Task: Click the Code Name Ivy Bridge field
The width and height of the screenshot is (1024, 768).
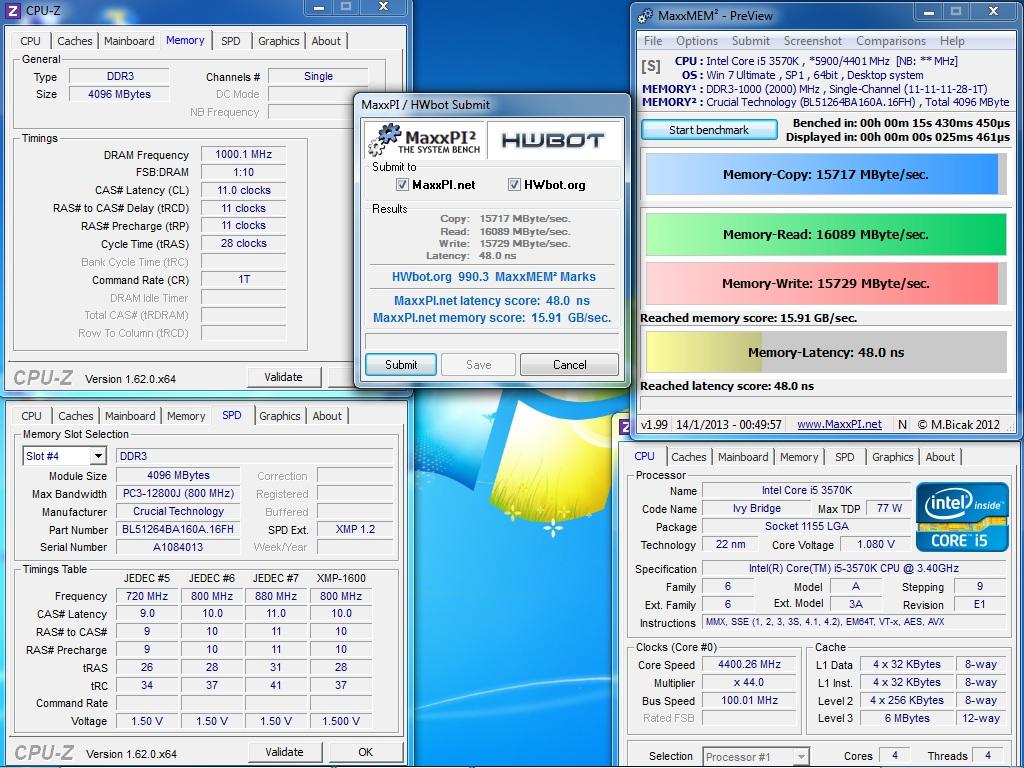Action: [x=756, y=509]
